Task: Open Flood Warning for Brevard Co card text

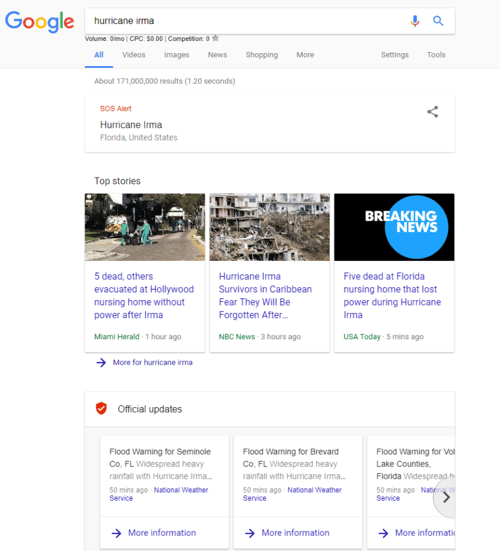Action: [x=294, y=464]
